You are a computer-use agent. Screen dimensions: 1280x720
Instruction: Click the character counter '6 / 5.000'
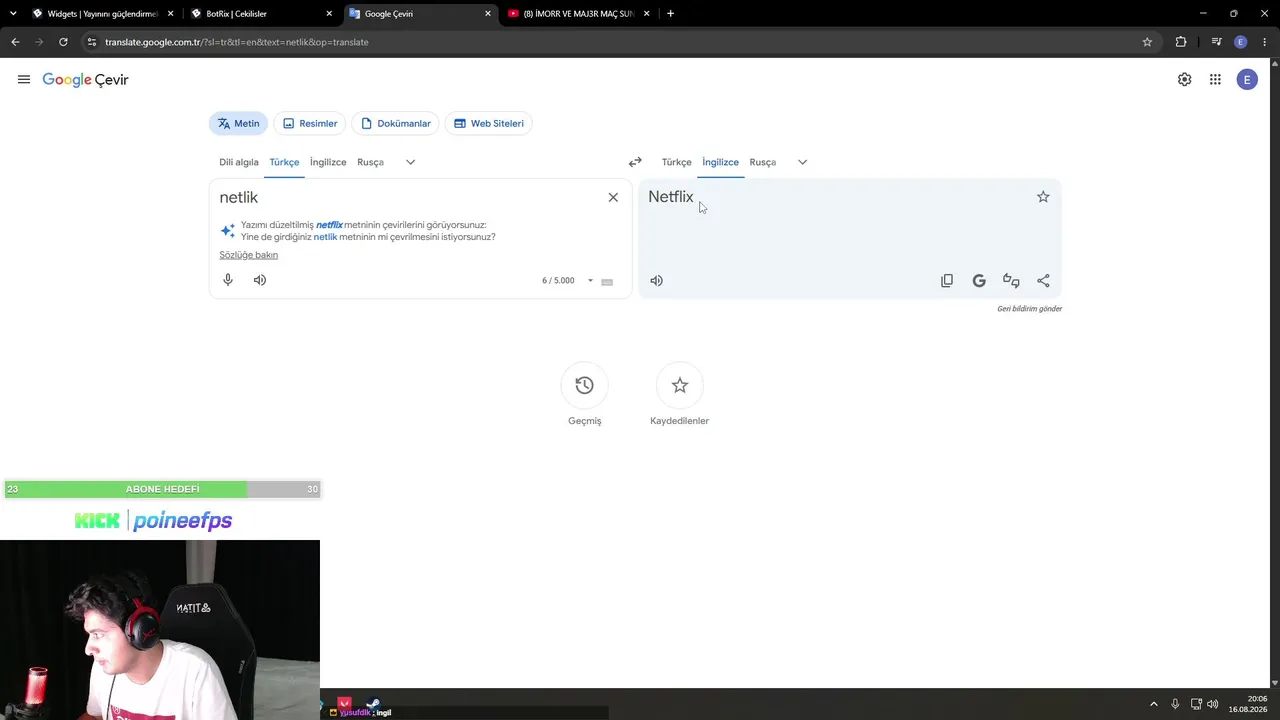coord(558,281)
